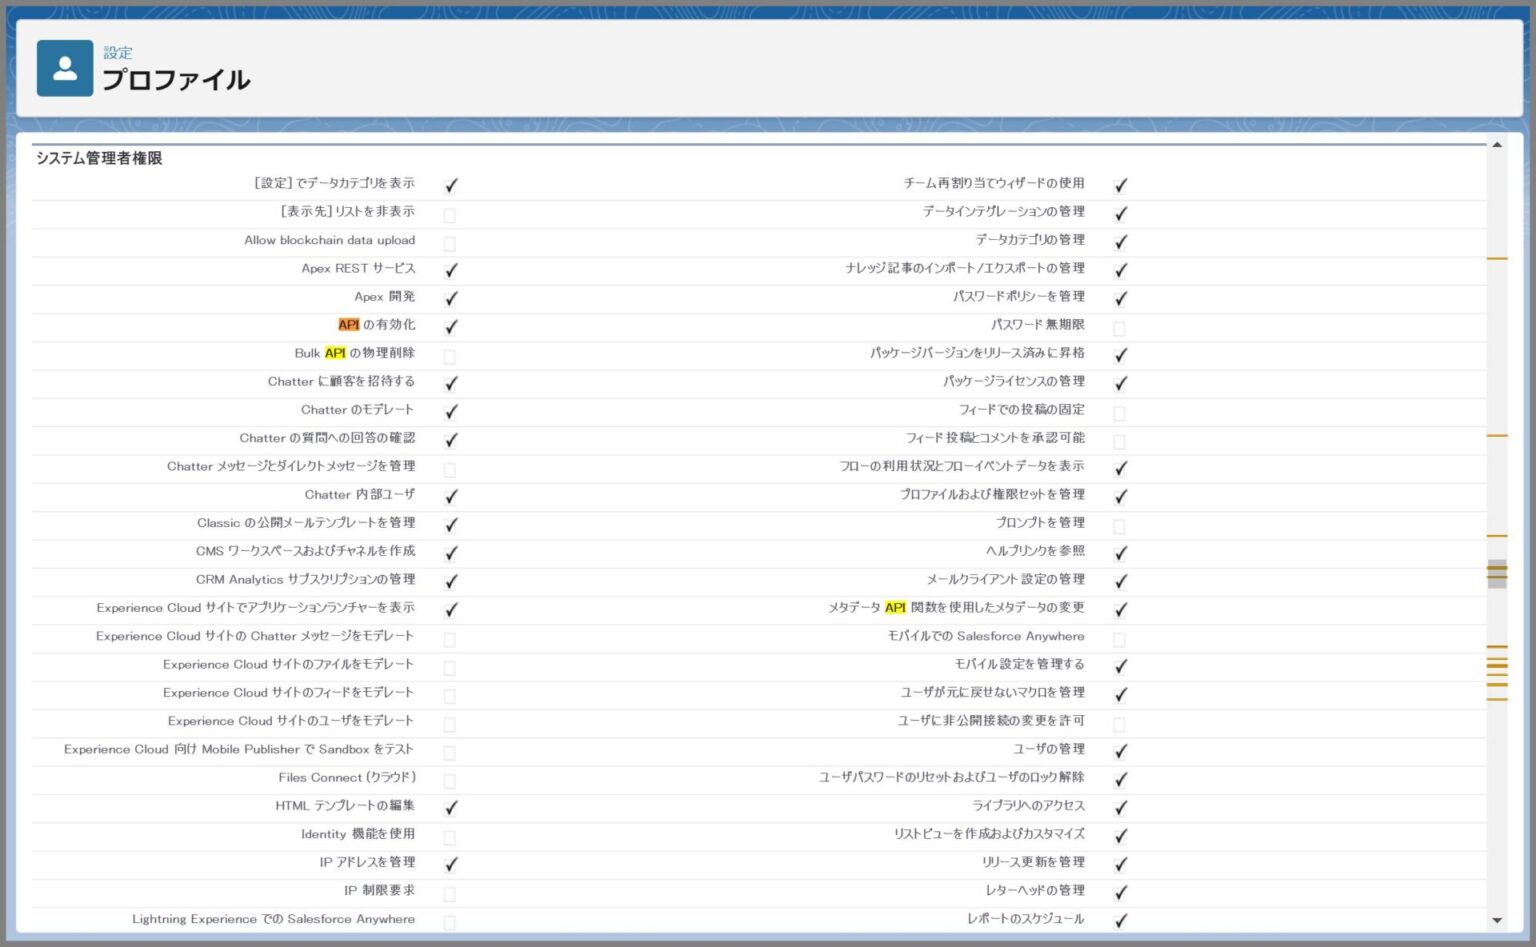Screen dimensions: 1536x947
Task: Disable Apex REST サービス permission
Action: 450,268
